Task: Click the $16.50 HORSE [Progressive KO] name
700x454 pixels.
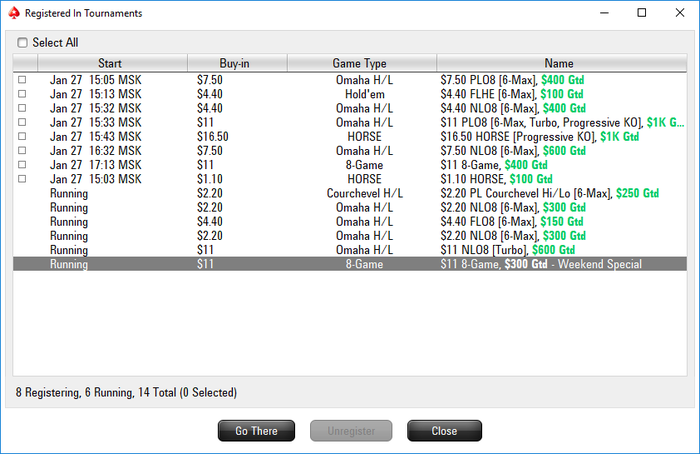Action: [539, 137]
